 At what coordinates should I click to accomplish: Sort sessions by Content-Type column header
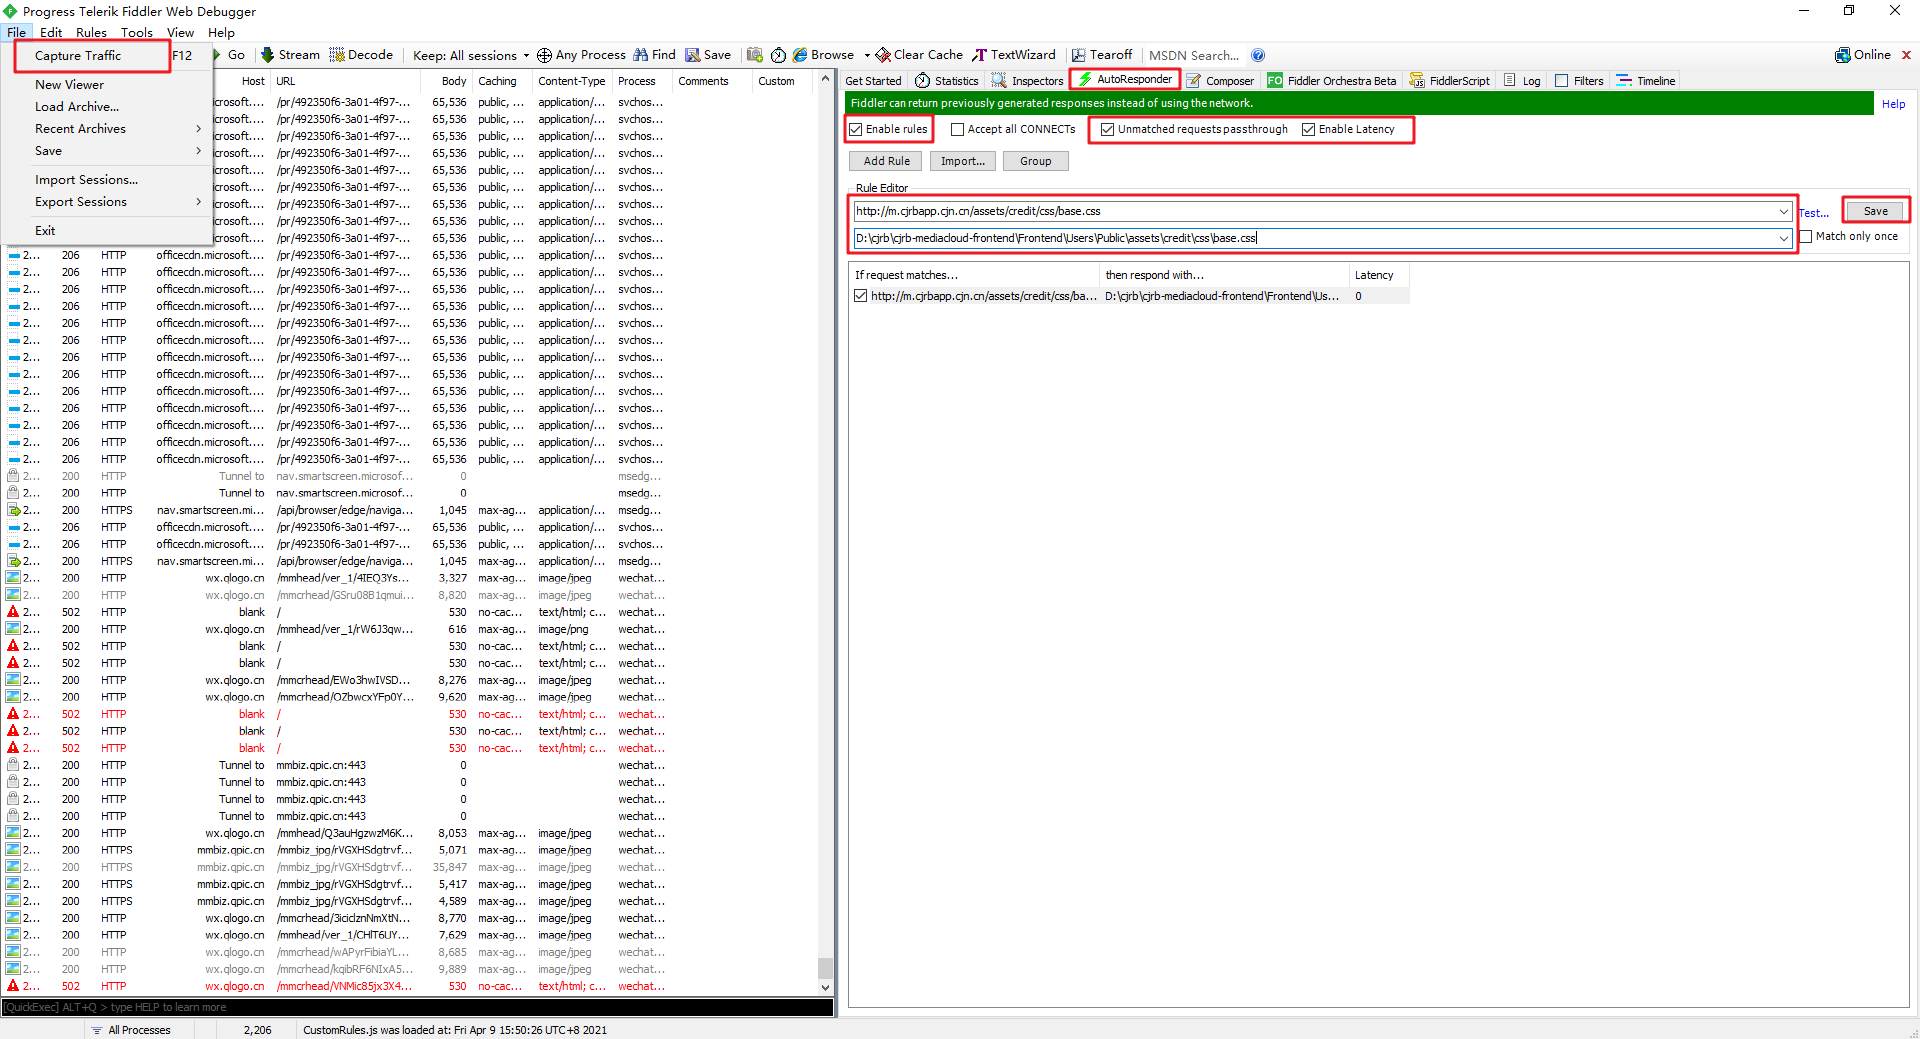pyautogui.click(x=571, y=81)
